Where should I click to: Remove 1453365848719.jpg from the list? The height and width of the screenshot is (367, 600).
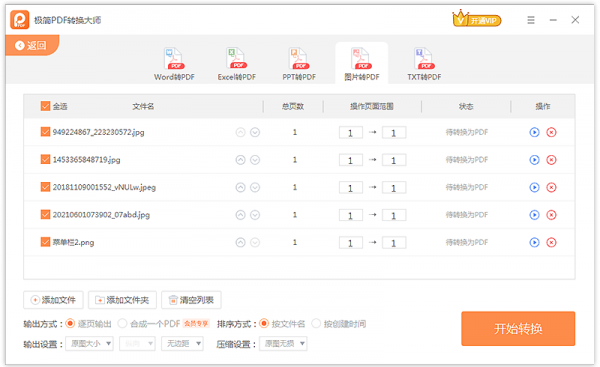tap(551, 160)
